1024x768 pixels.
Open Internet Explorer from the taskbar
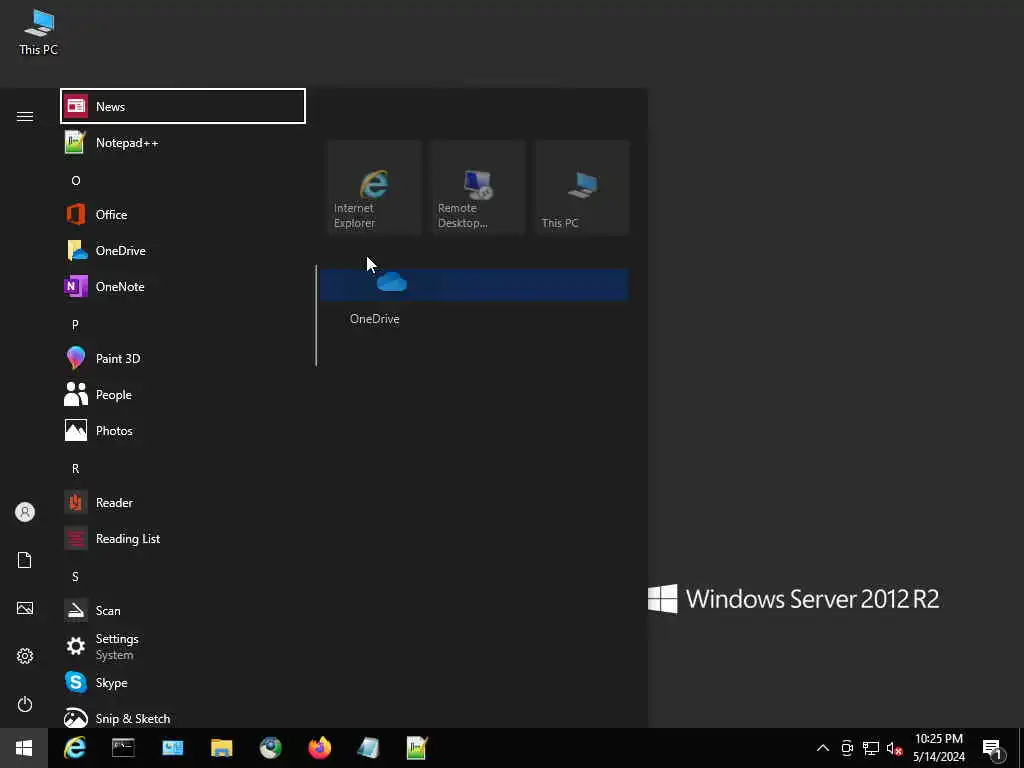click(74, 748)
